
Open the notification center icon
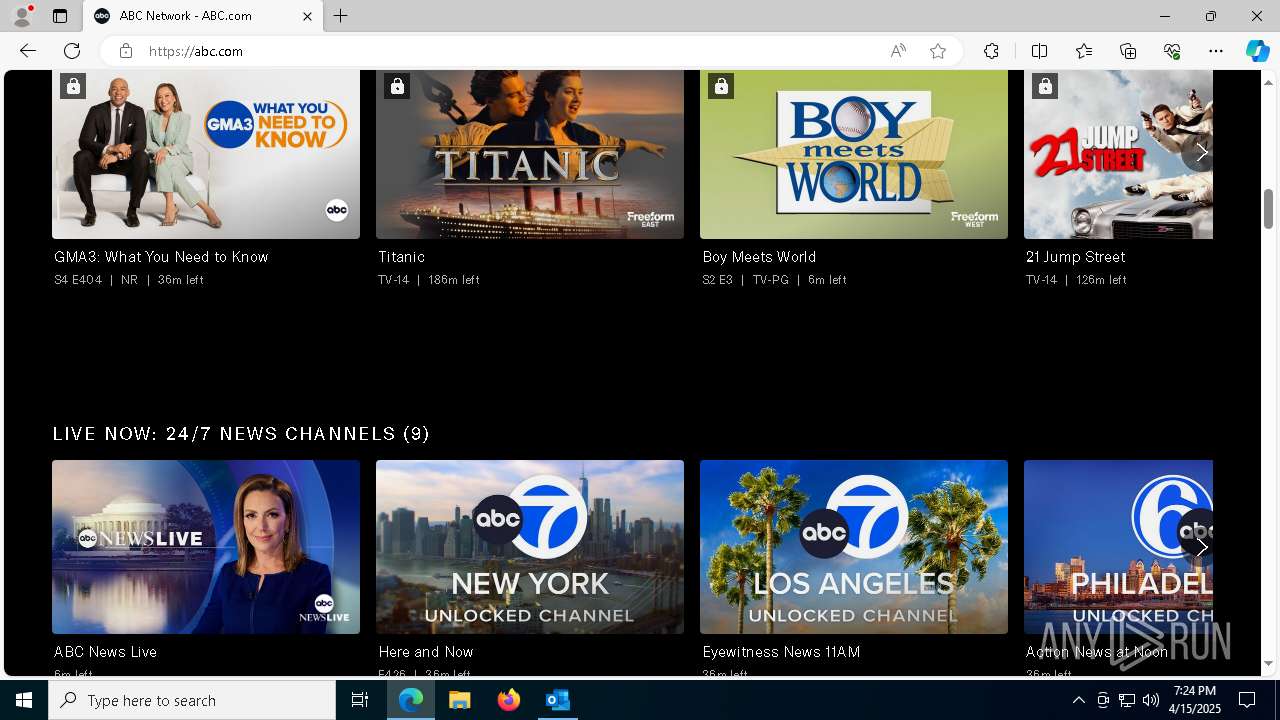click(1248, 700)
